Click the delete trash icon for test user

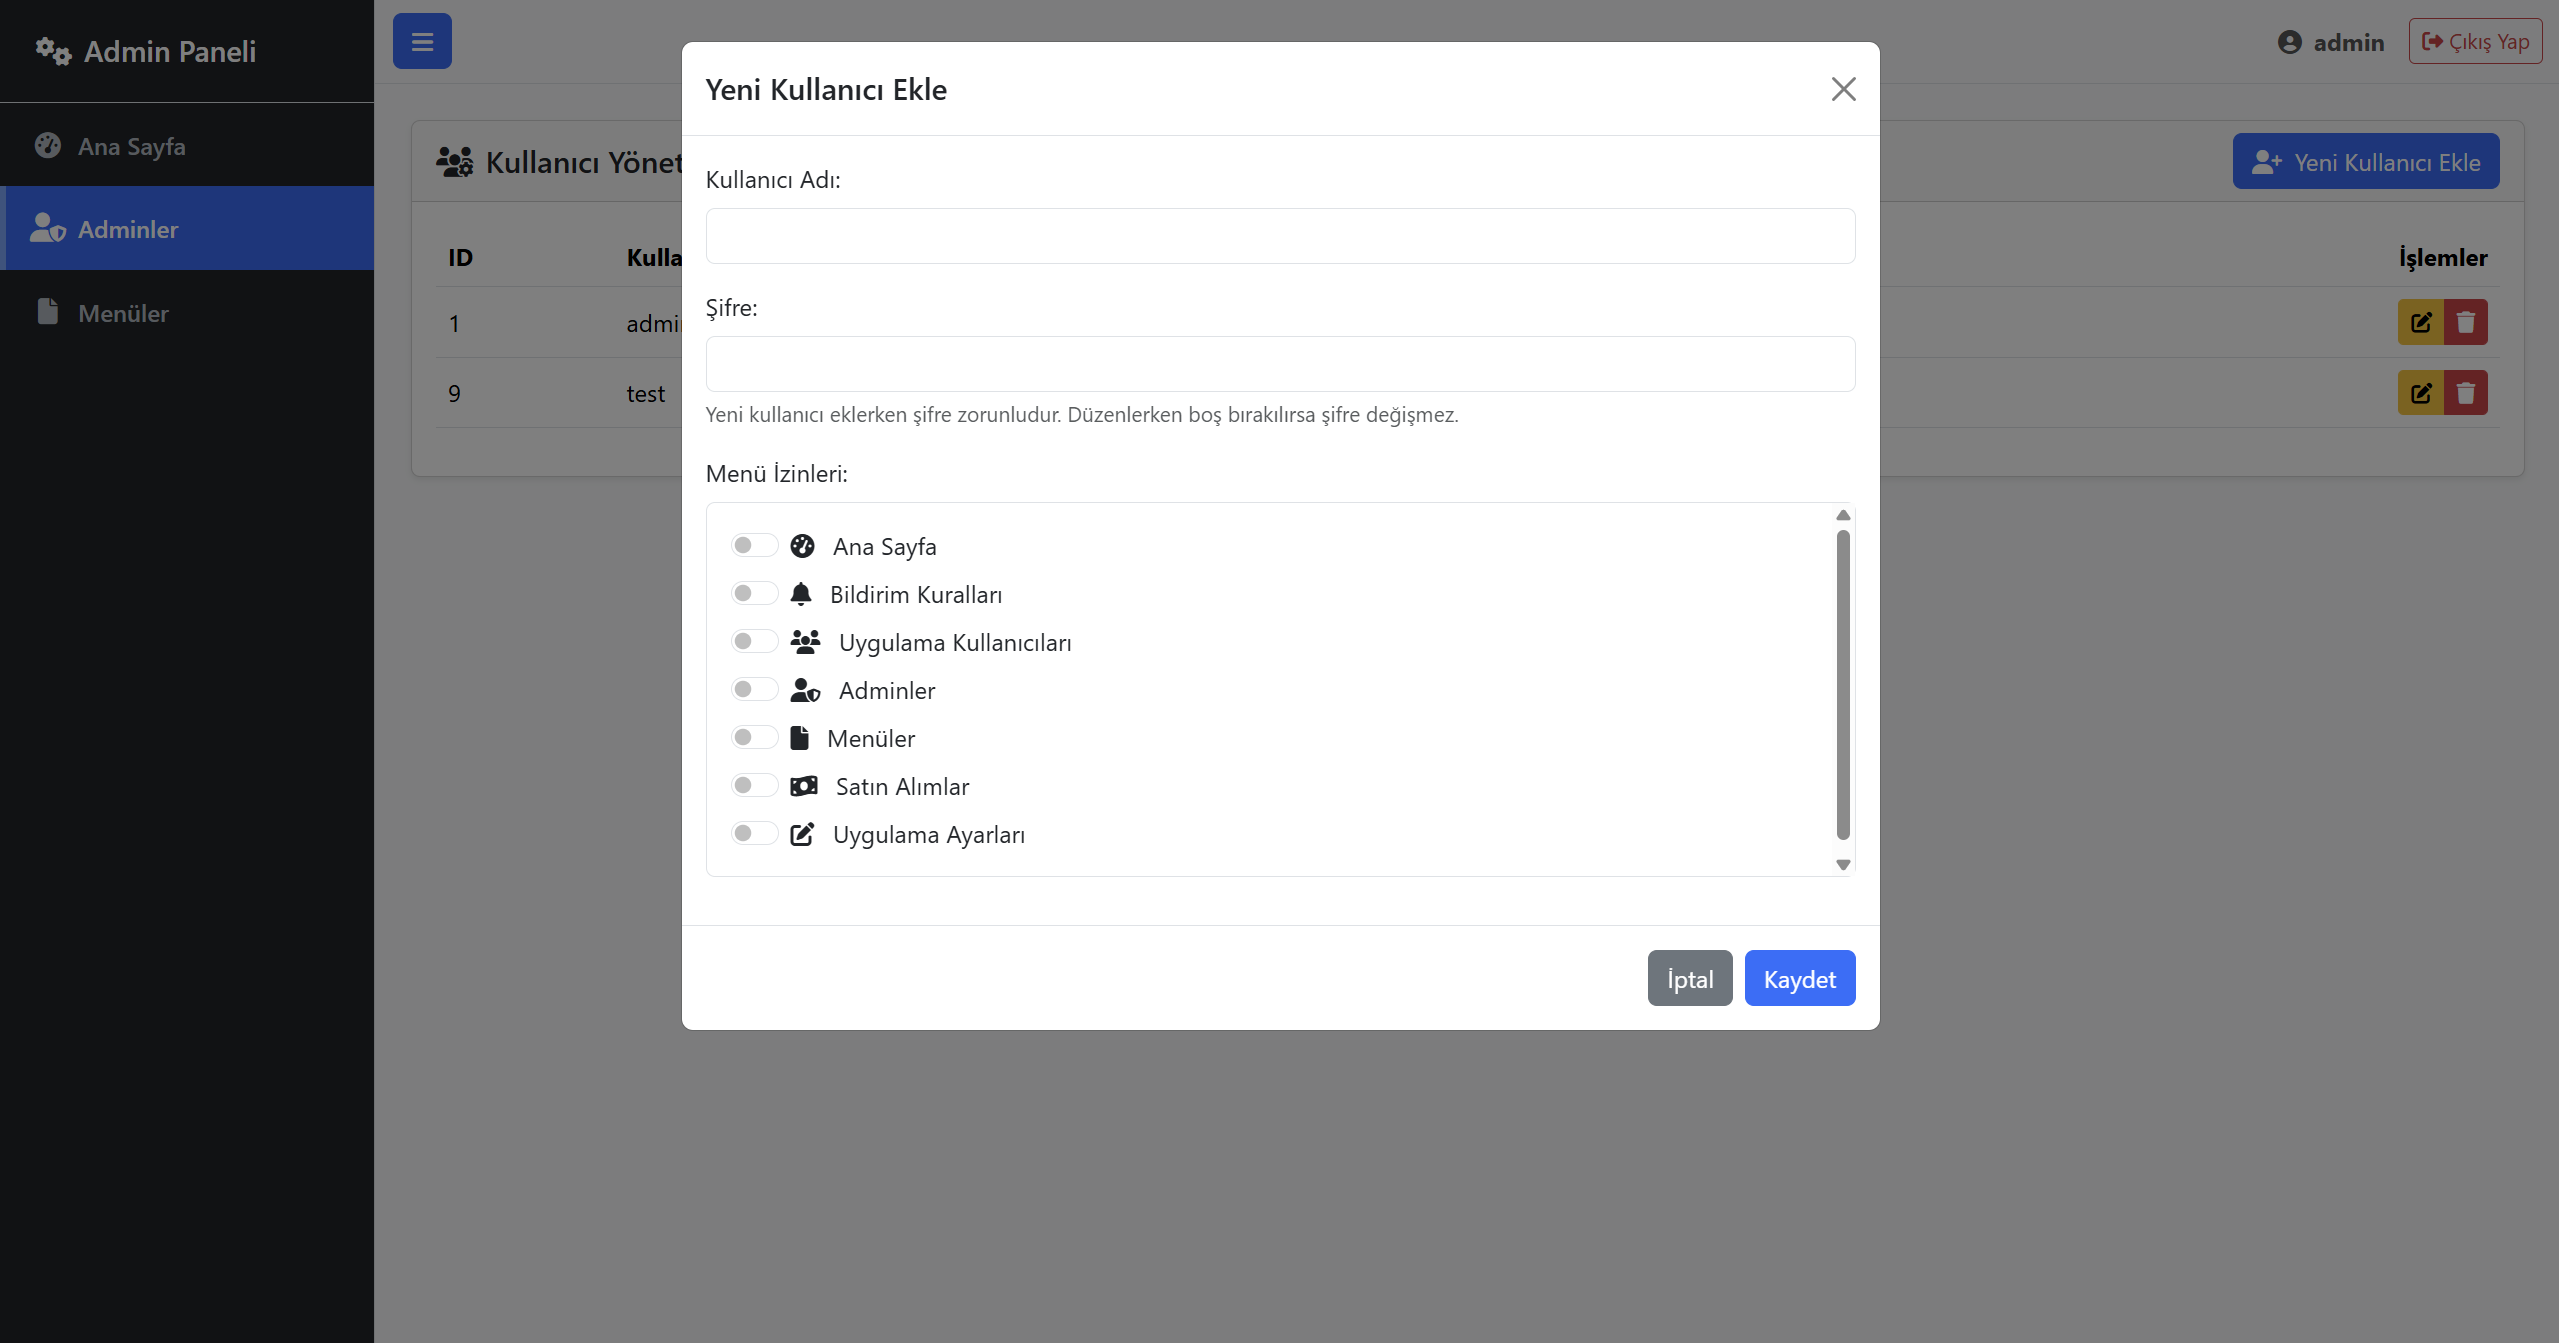point(2466,393)
